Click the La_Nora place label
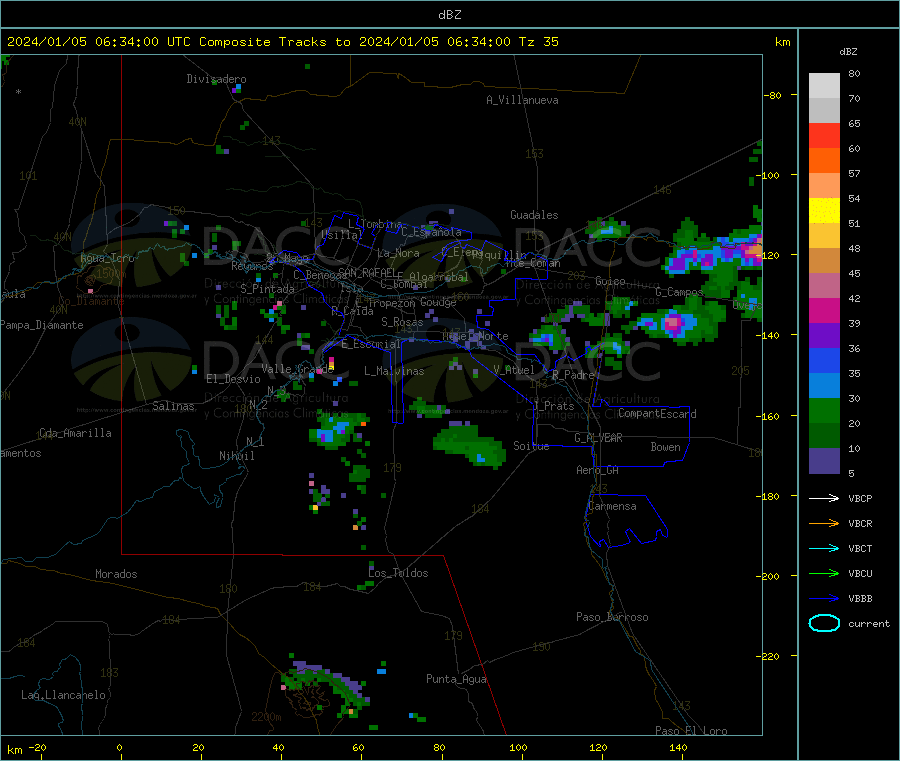The width and height of the screenshot is (900, 761). click(x=398, y=253)
